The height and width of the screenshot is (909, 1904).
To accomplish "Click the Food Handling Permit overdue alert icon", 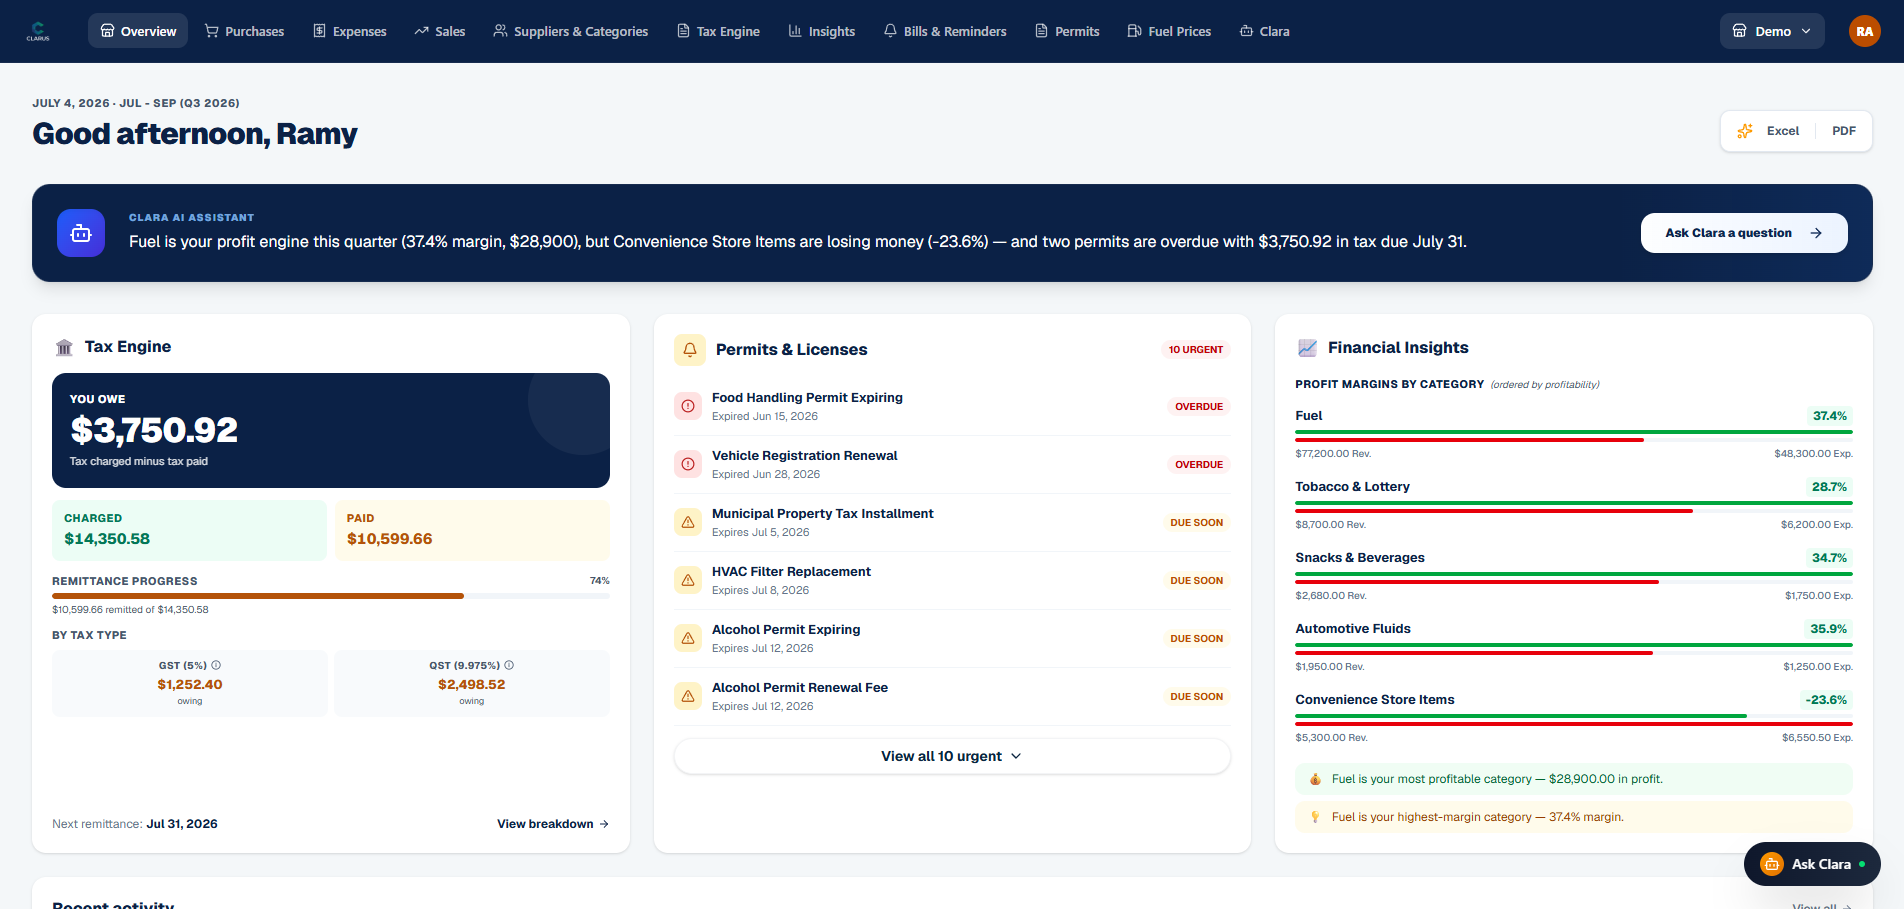I will (688, 406).
